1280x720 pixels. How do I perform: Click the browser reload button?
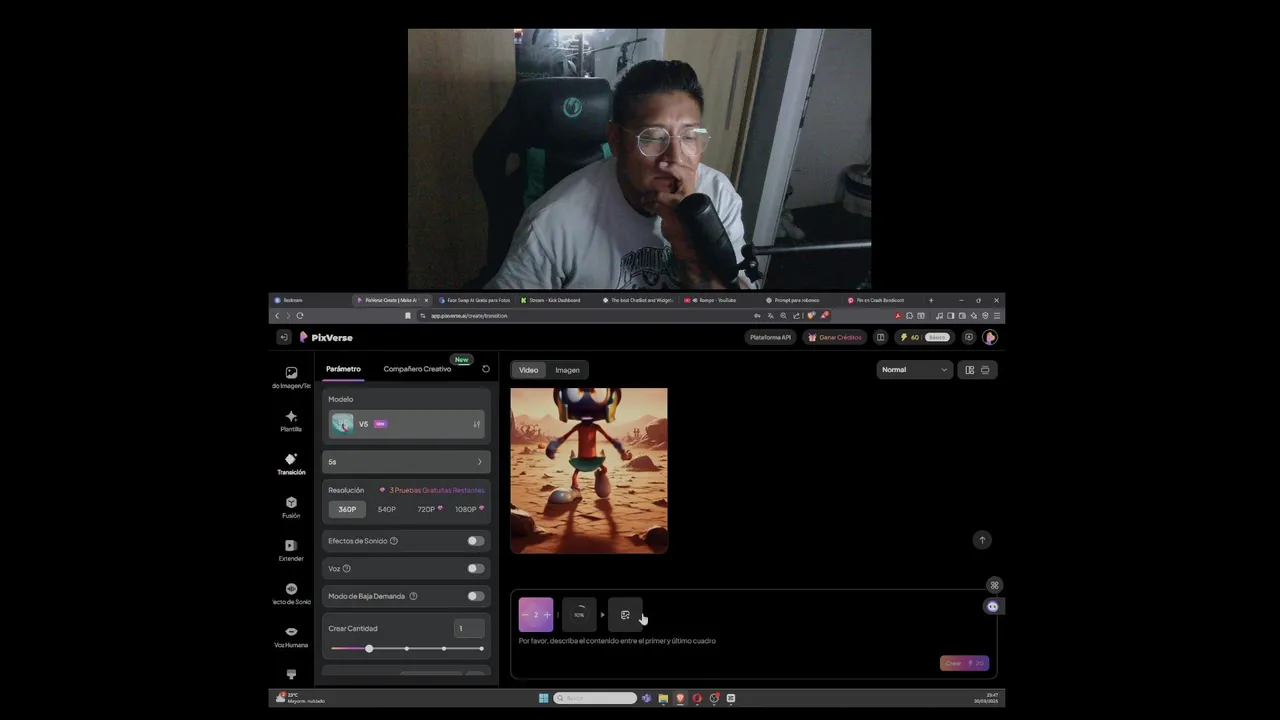[x=300, y=315]
